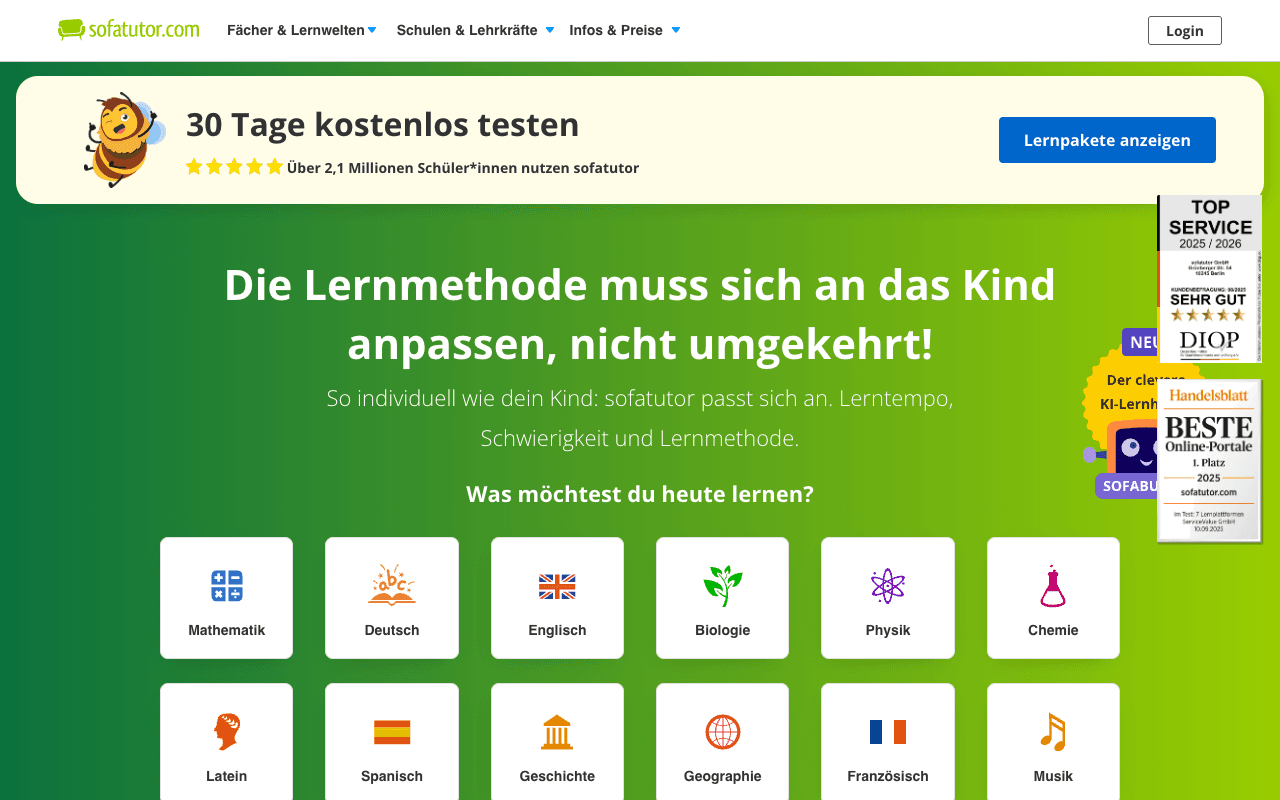Image resolution: width=1280 pixels, height=800 pixels.
Task: Choose the Geographie globe icon
Action: point(723,732)
